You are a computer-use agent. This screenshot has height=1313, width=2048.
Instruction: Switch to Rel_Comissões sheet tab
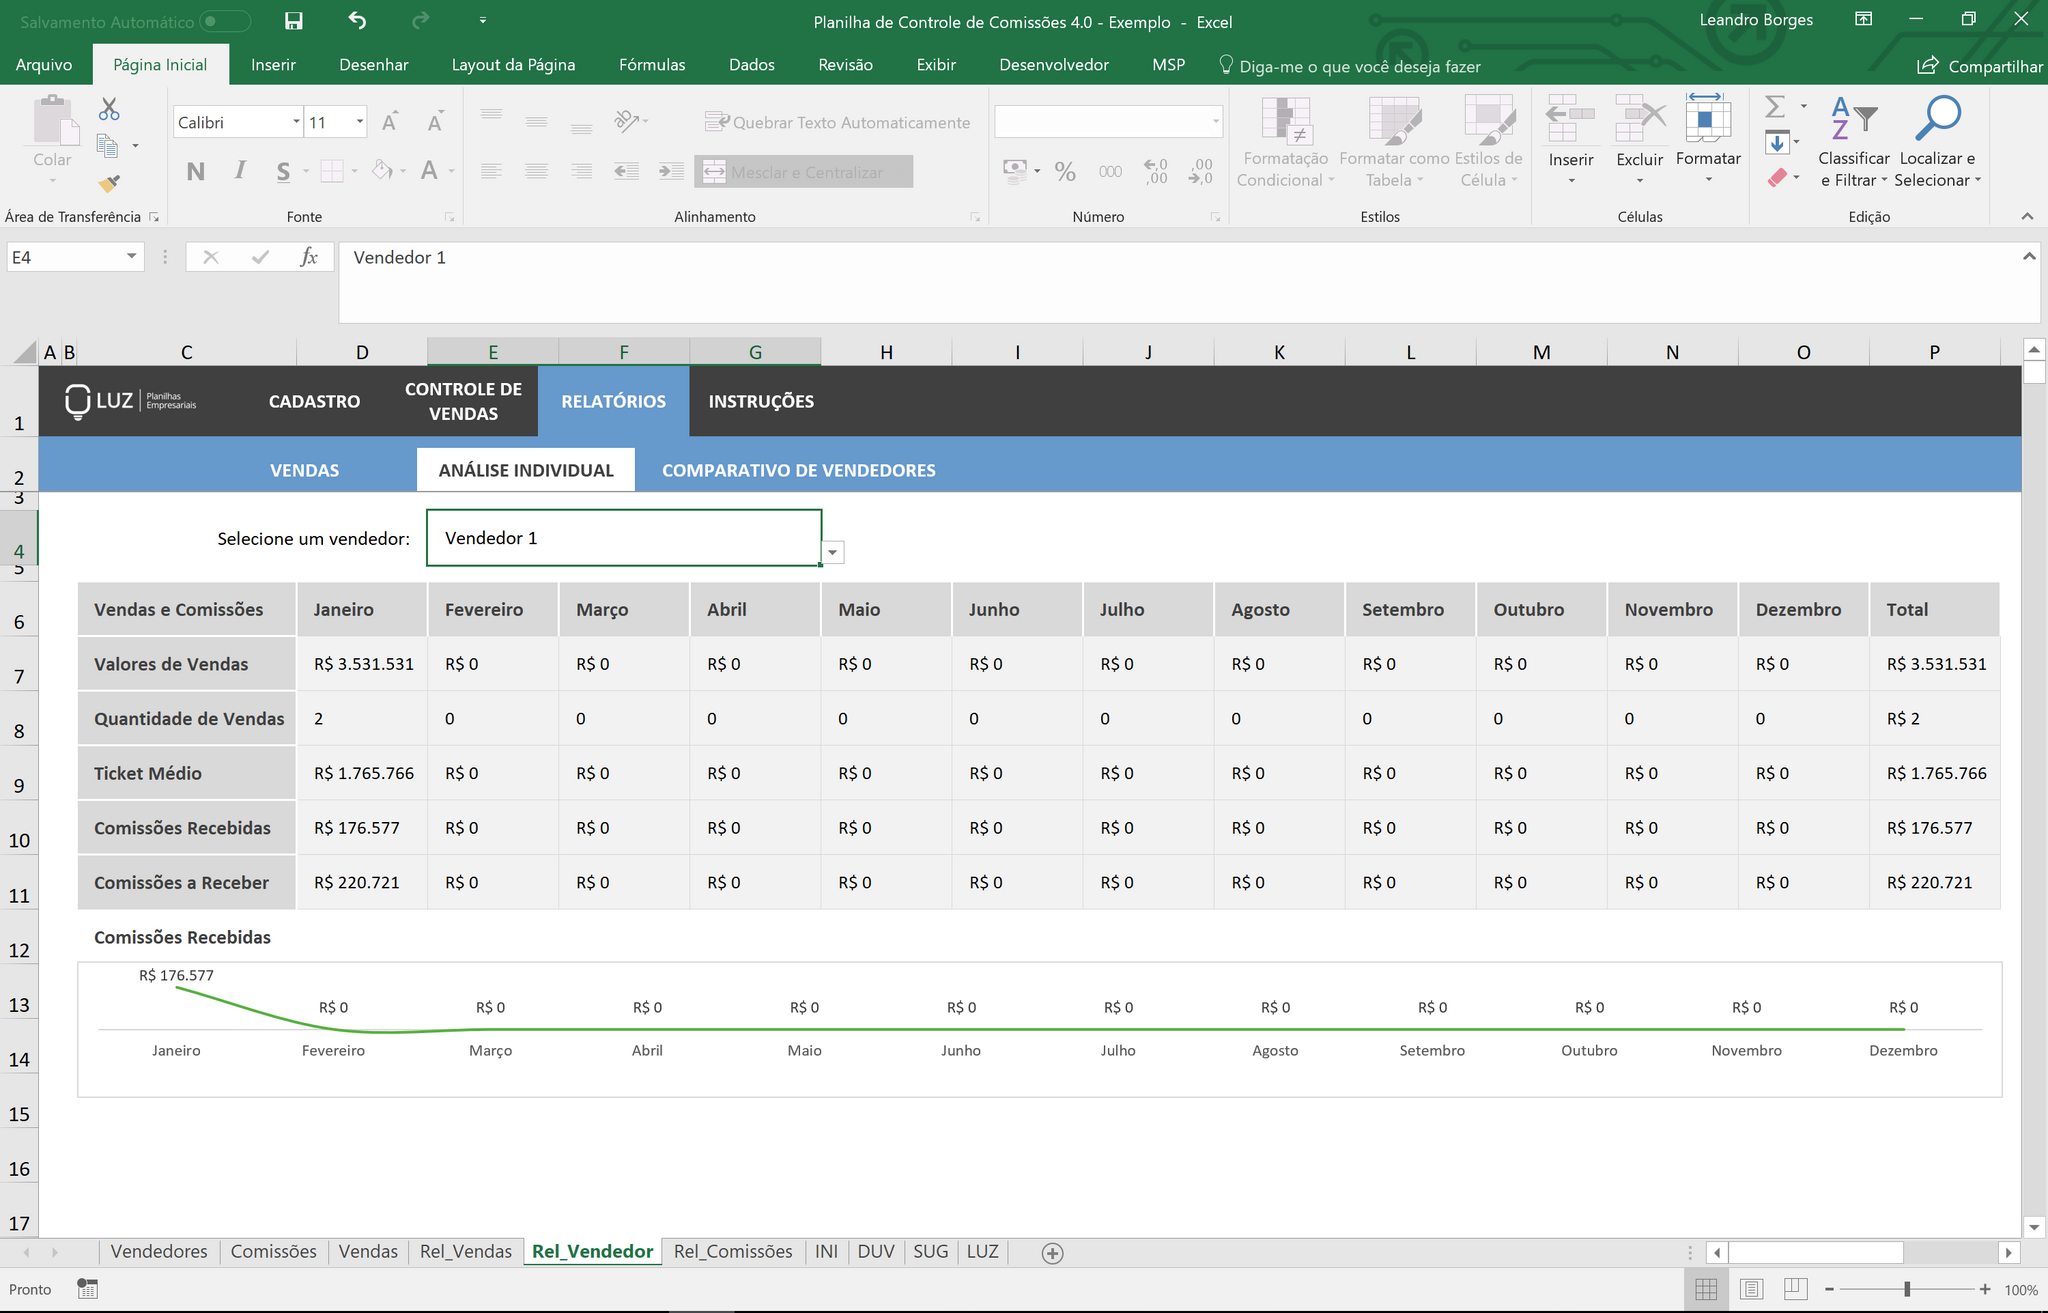pos(733,1251)
